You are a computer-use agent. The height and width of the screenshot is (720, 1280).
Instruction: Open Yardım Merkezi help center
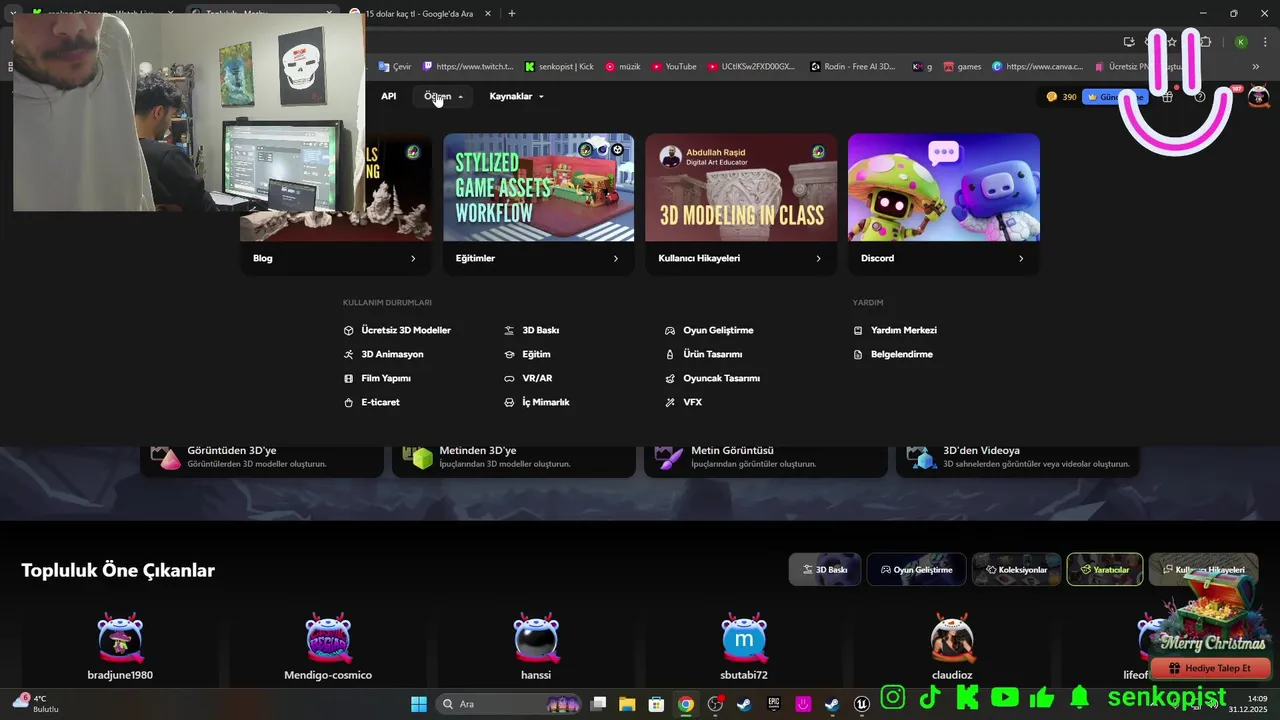(x=895, y=330)
